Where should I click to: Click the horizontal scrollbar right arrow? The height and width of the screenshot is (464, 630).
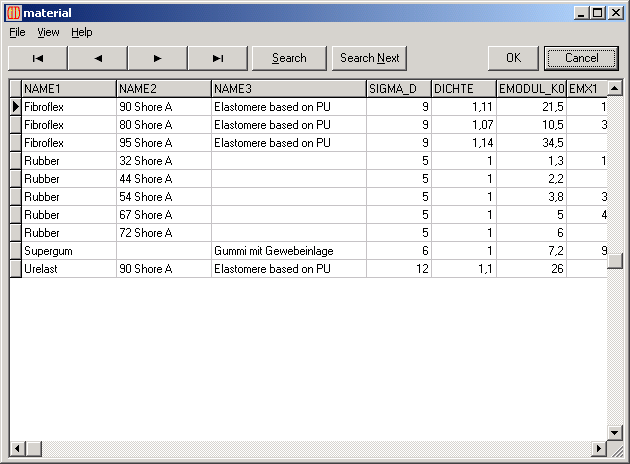coord(599,447)
